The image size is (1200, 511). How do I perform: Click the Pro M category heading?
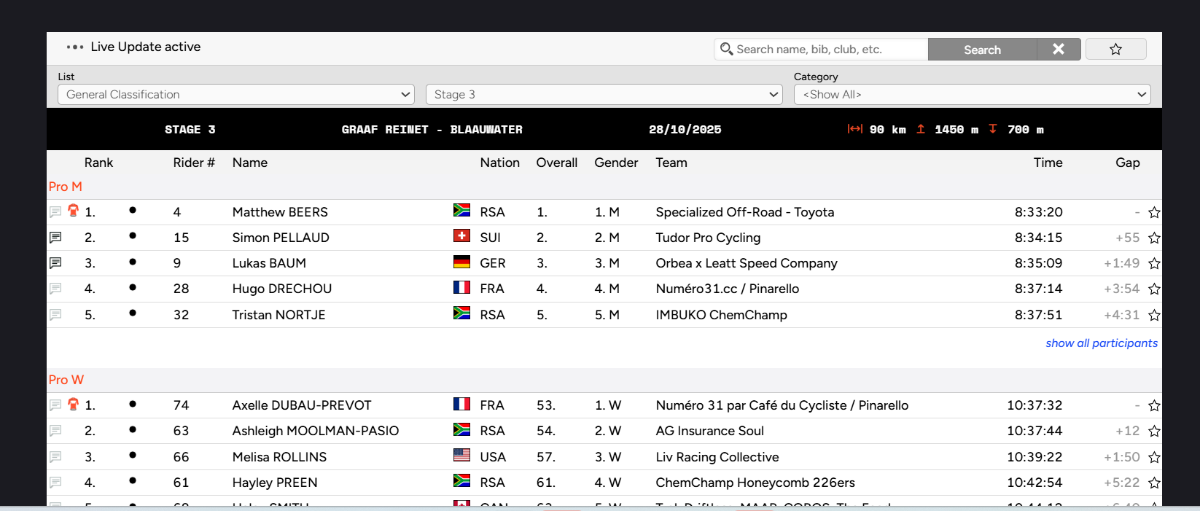click(x=65, y=186)
